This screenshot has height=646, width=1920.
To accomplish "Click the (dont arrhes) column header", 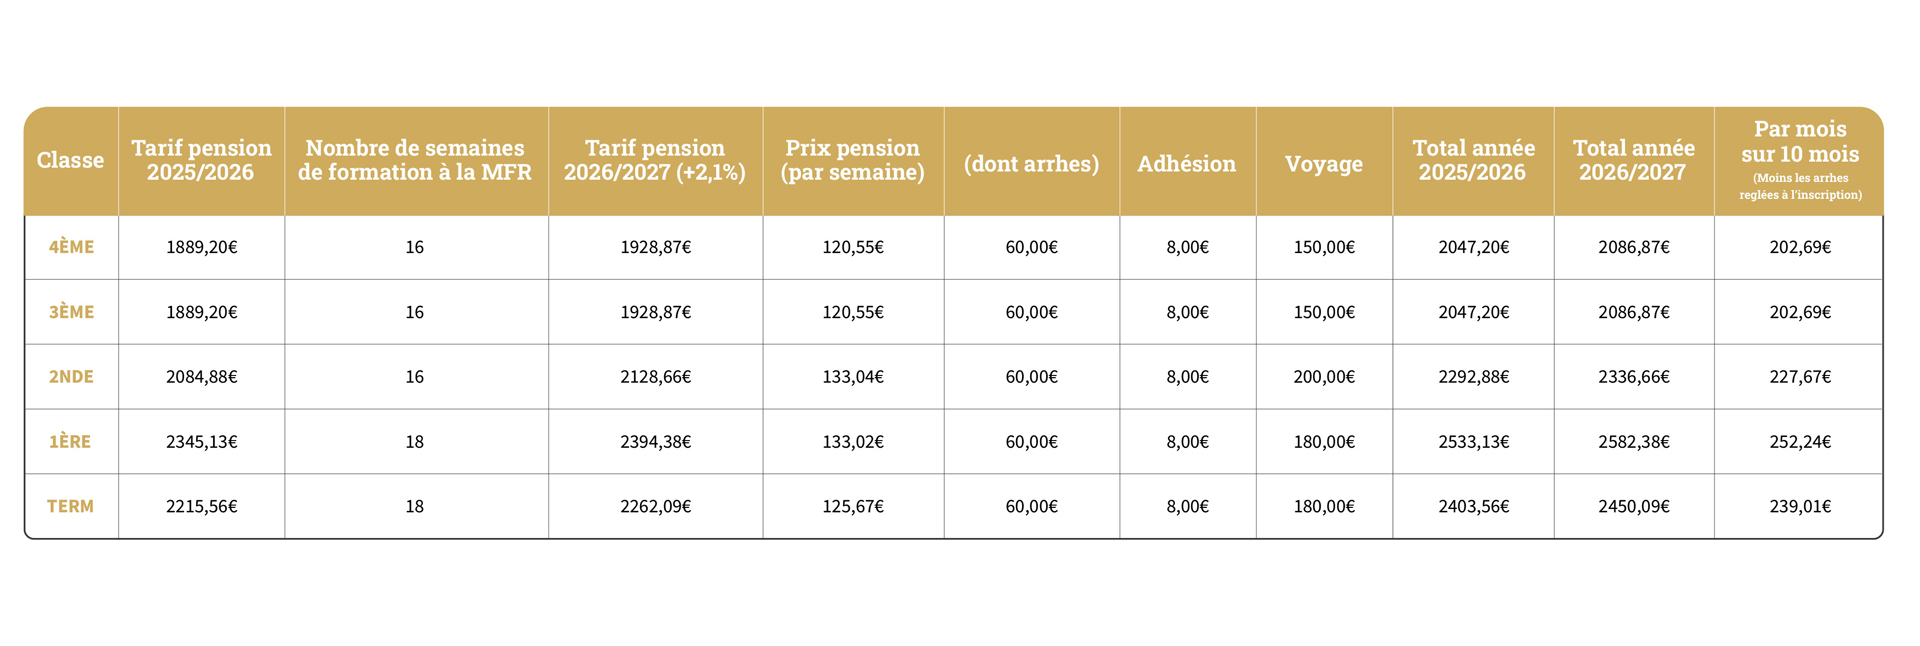I will click(1031, 163).
